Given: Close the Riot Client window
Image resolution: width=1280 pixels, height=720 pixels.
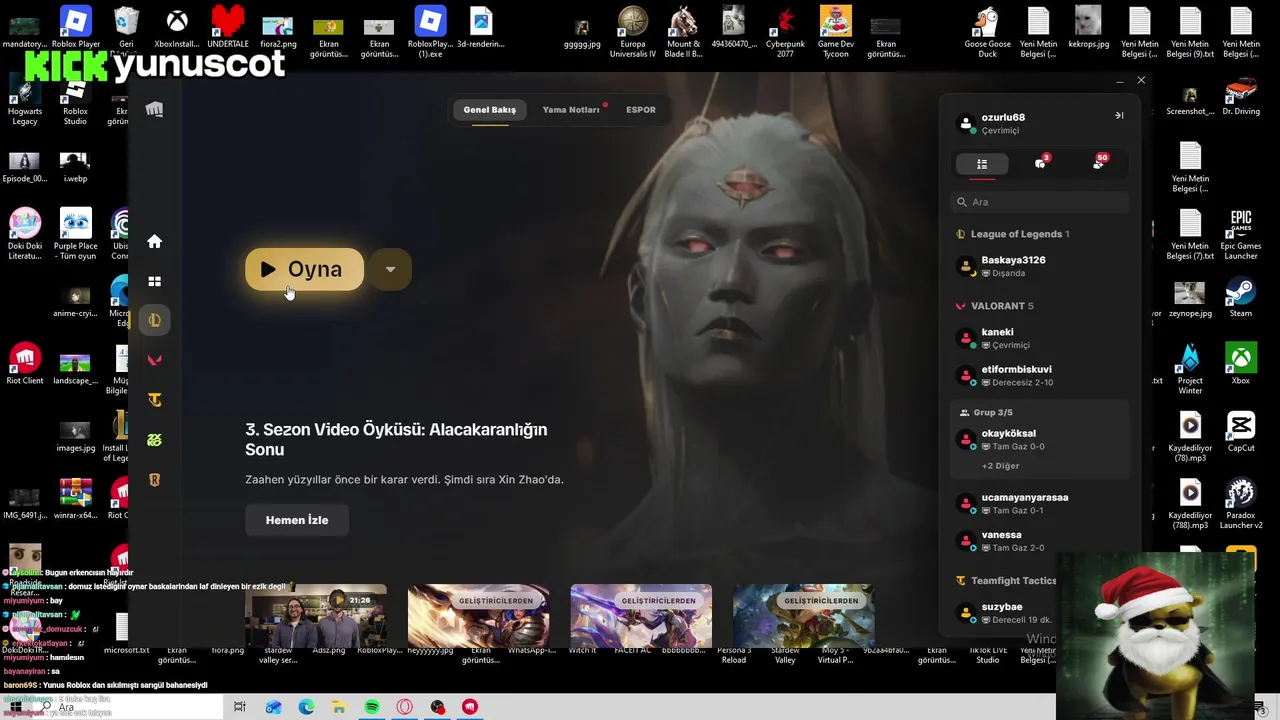Looking at the screenshot, I should tap(1141, 80).
